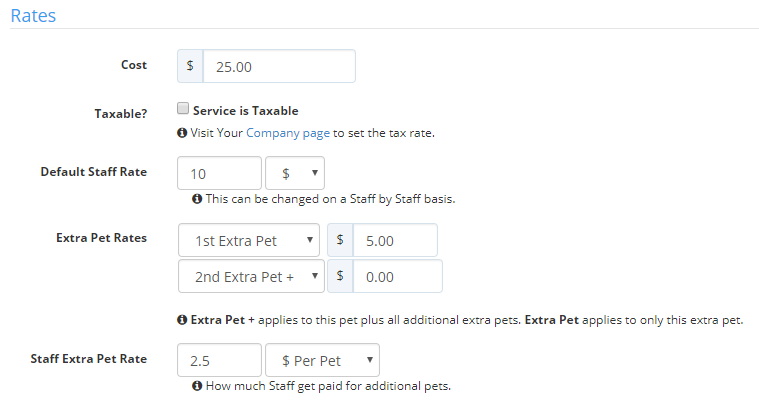This screenshot has width=759, height=402.
Task: Click the Rates section heading
Action: (x=33, y=15)
